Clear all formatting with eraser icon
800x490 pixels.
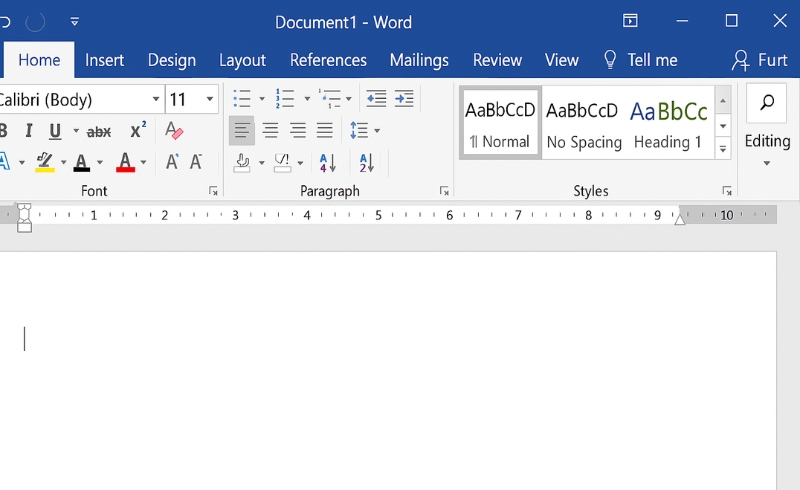(173, 131)
